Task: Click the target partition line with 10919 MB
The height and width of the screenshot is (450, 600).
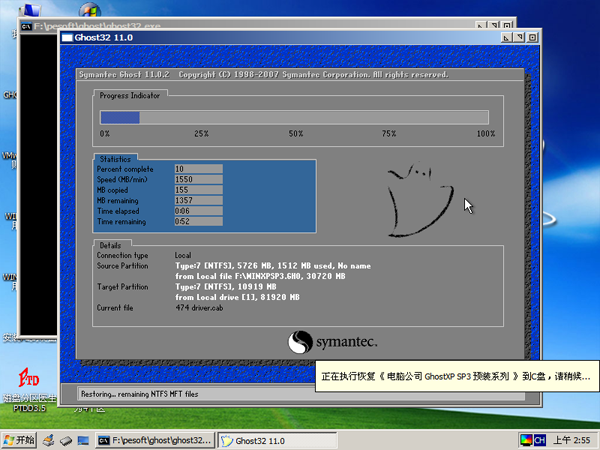Action: coord(226,287)
